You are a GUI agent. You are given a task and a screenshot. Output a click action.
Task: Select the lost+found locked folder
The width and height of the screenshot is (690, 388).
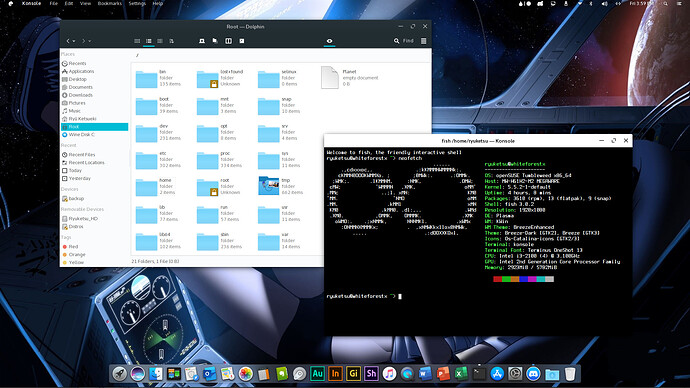(220, 78)
